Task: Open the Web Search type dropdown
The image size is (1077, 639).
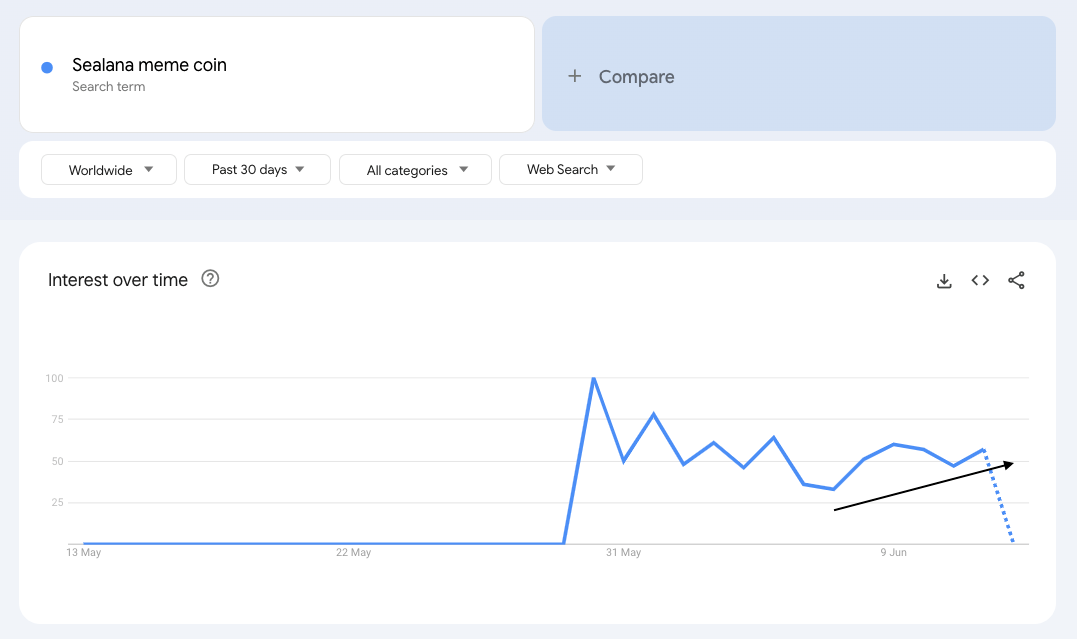Action: [x=570, y=170]
